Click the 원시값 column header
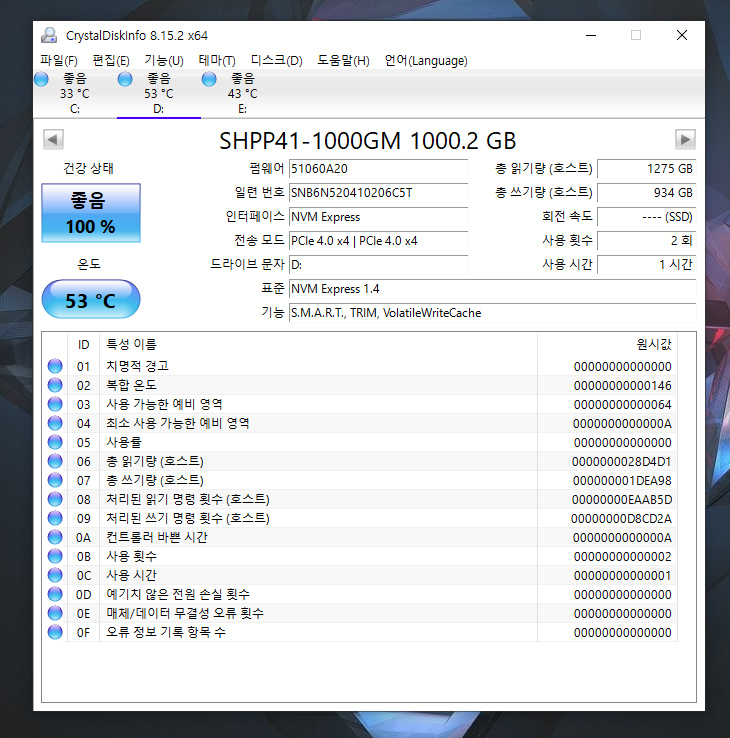 tap(607, 345)
